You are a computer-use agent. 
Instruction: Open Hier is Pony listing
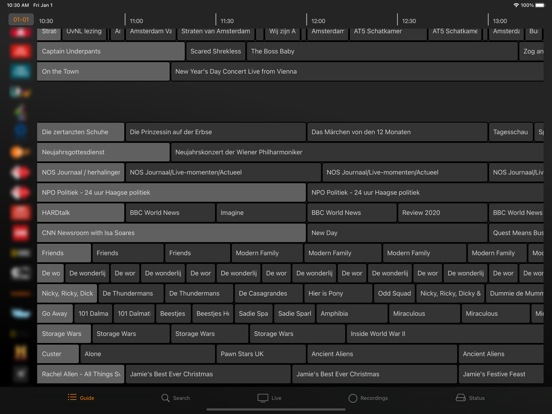[338, 293]
